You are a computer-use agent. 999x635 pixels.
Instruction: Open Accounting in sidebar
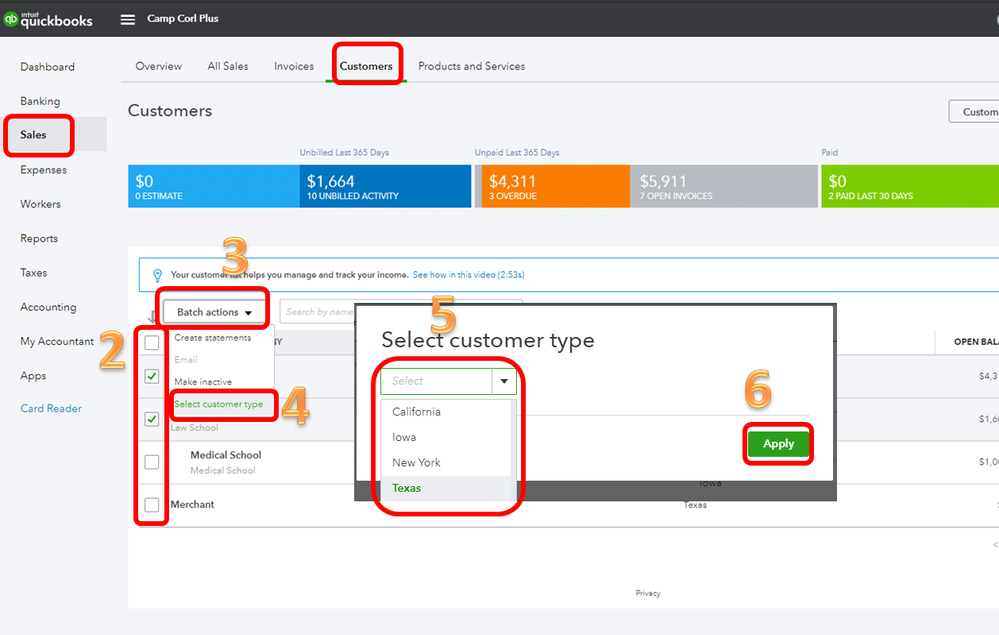48,307
